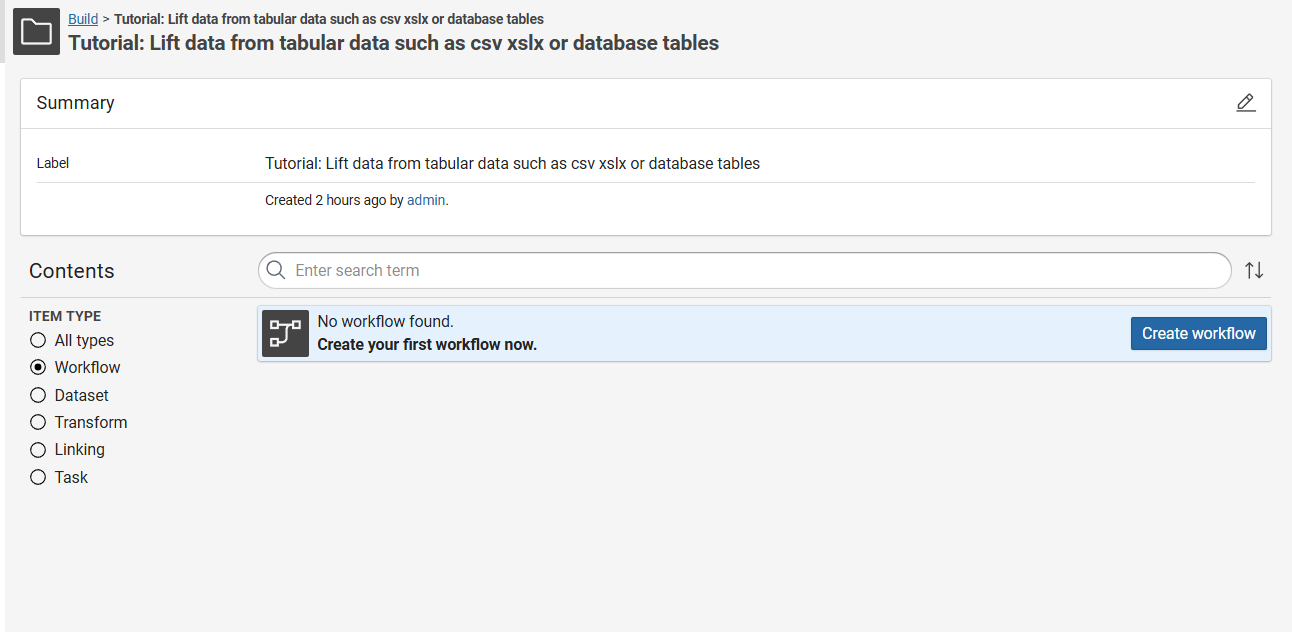Select the 'All types' radio option

click(38, 340)
